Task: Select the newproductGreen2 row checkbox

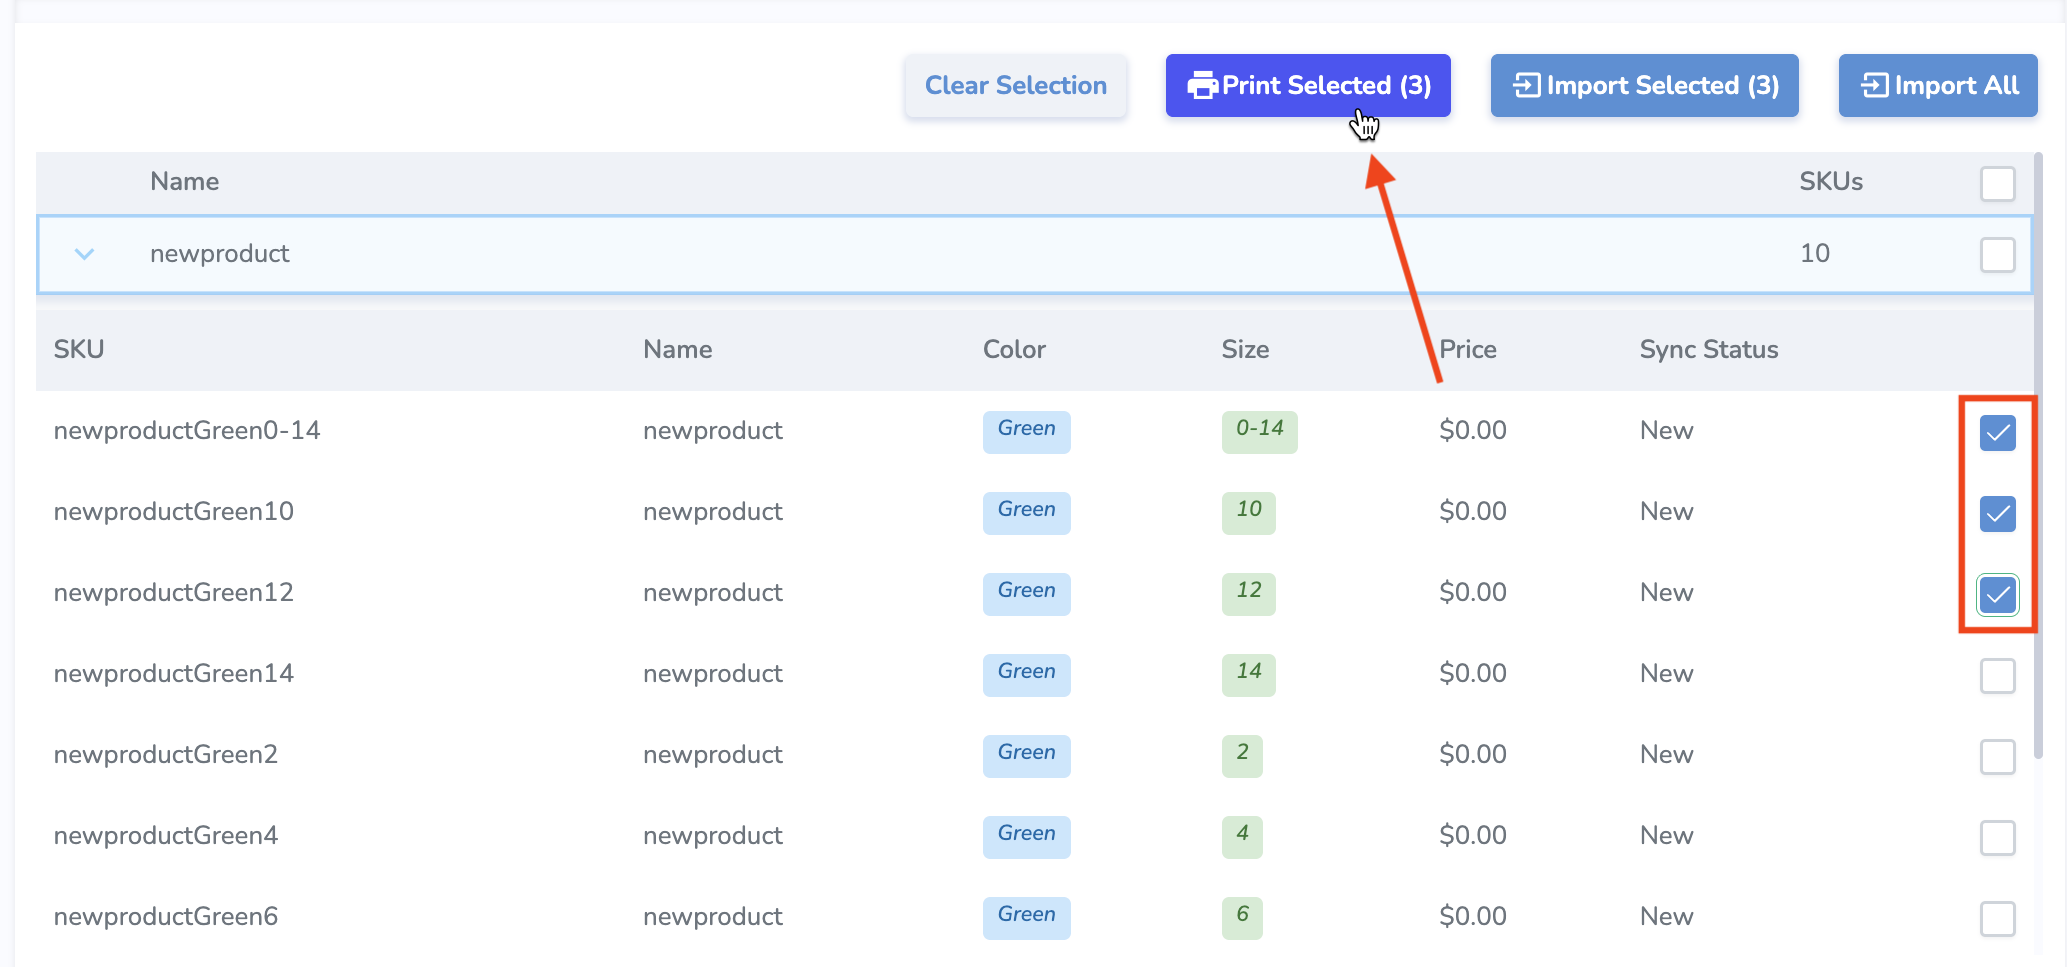Action: pos(1997,757)
